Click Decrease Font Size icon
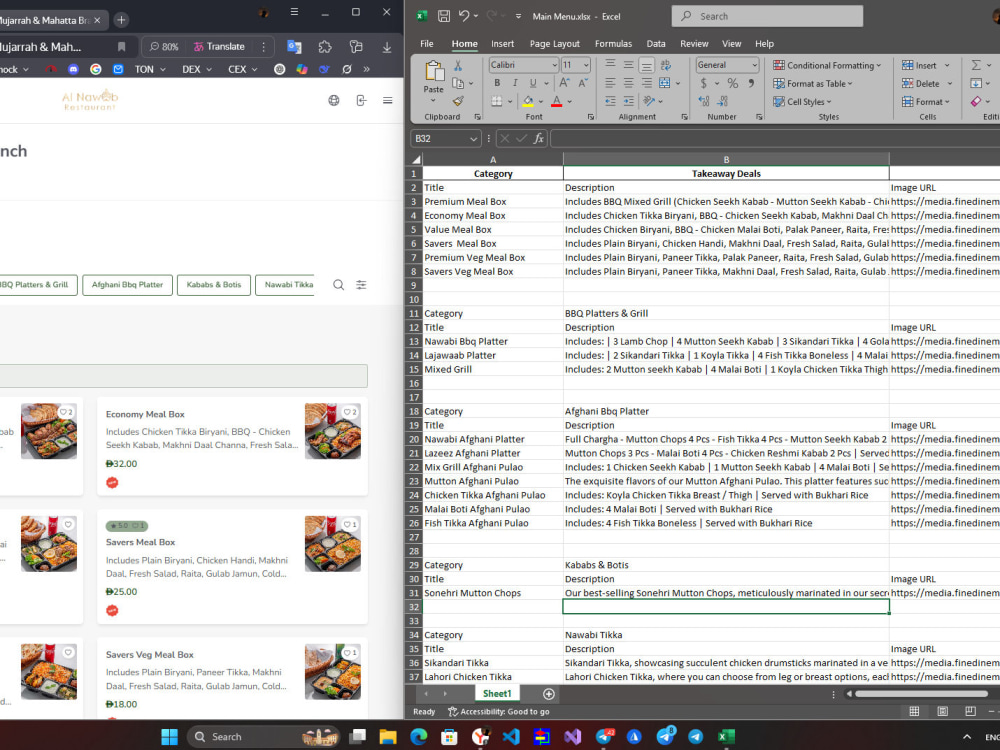Screen dimensions: 1000x750 tap(583, 83)
